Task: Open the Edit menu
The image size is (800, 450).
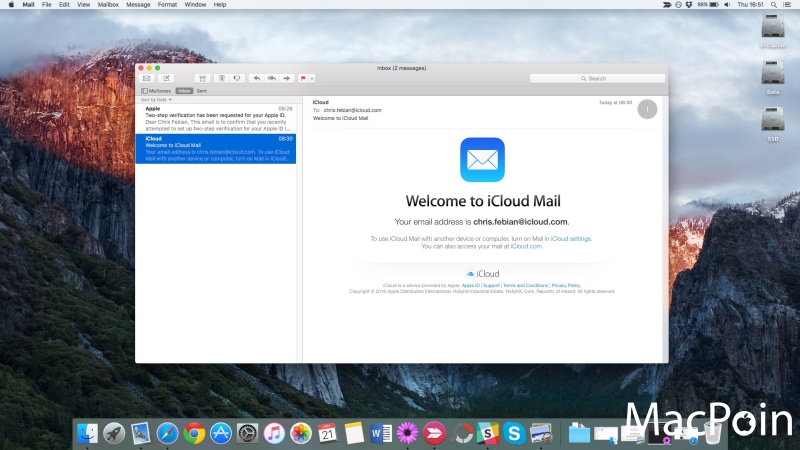Action: coord(64,5)
